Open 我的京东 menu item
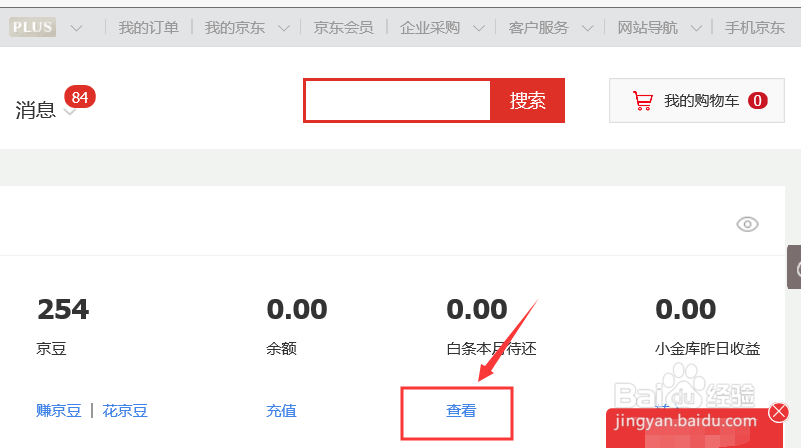801x448 pixels. [x=234, y=28]
